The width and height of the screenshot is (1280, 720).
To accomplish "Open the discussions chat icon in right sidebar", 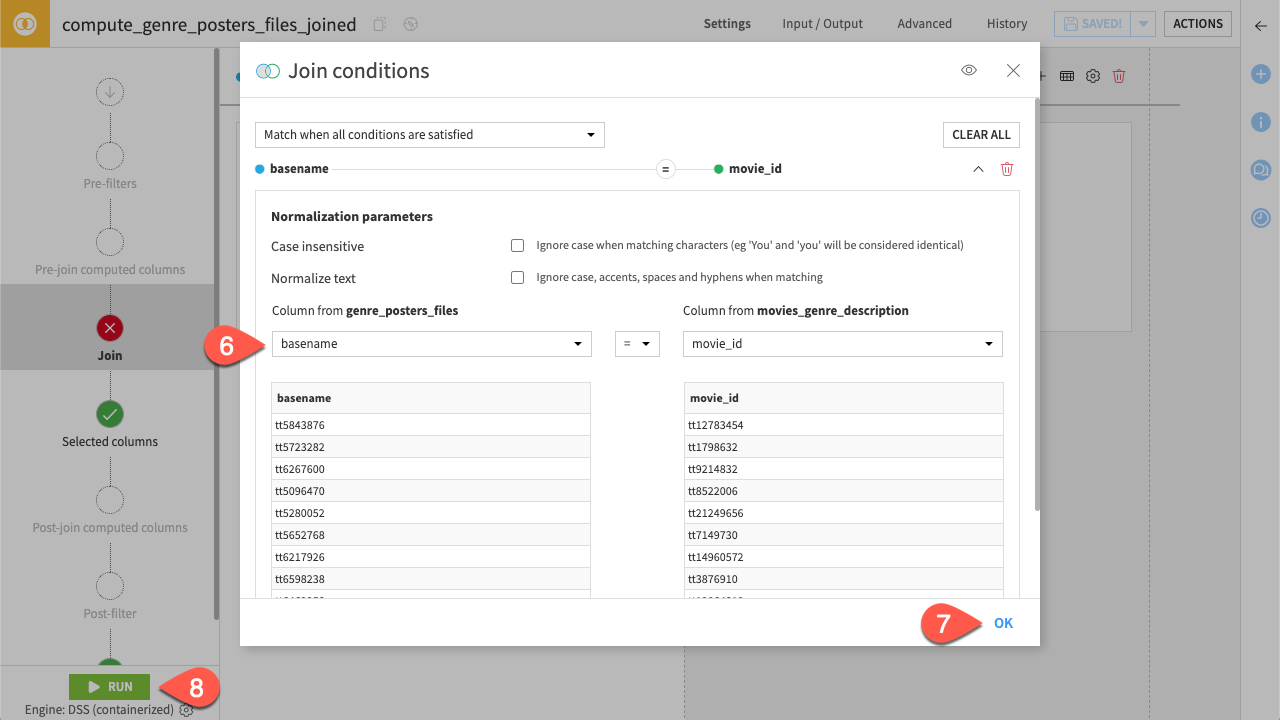I will pos(1261,170).
